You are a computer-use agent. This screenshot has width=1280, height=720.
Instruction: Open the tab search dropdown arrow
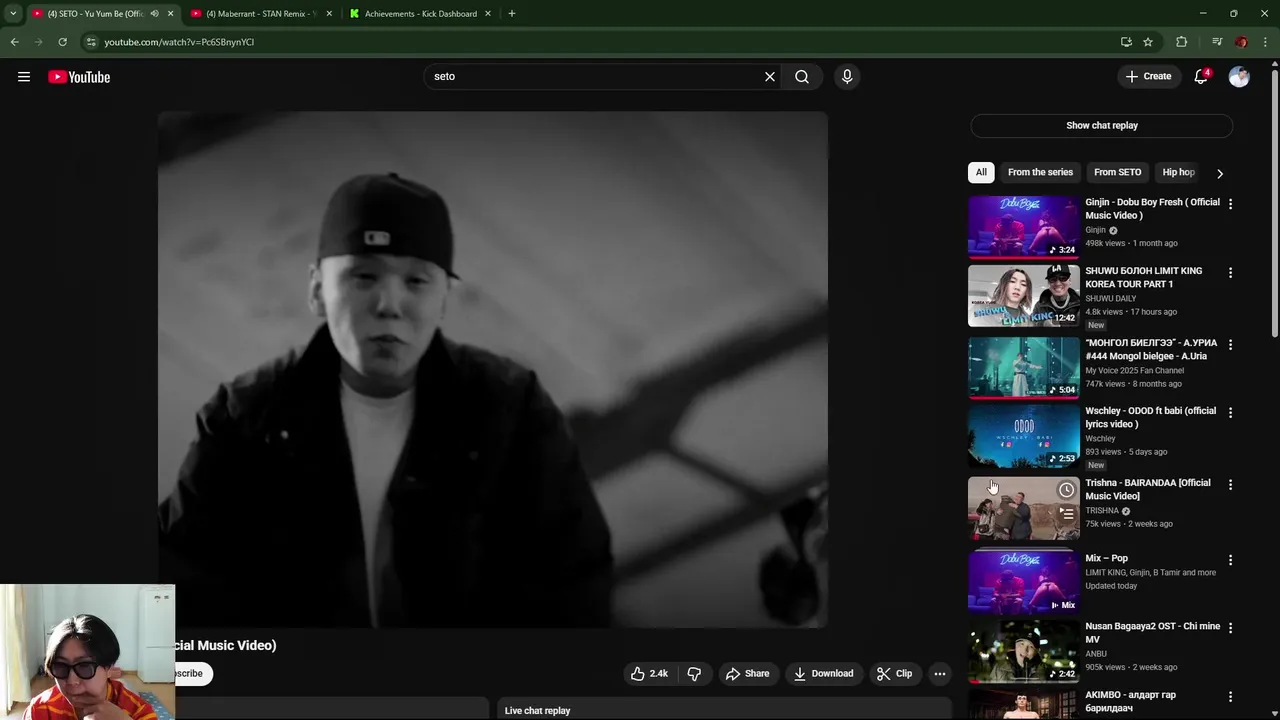point(13,14)
